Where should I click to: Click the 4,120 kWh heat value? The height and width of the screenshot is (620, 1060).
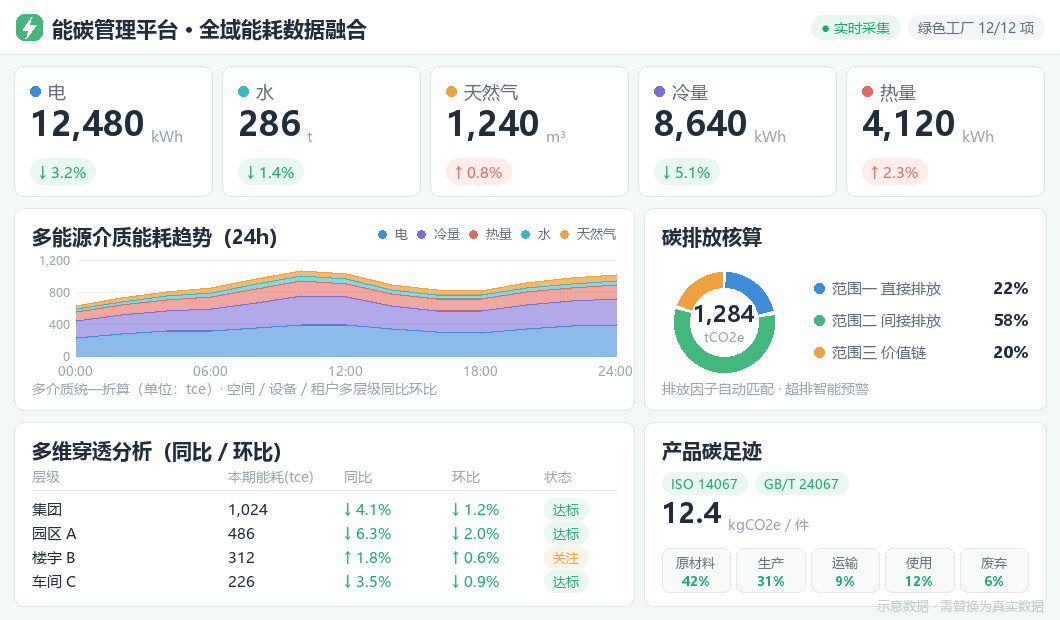click(928, 125)
